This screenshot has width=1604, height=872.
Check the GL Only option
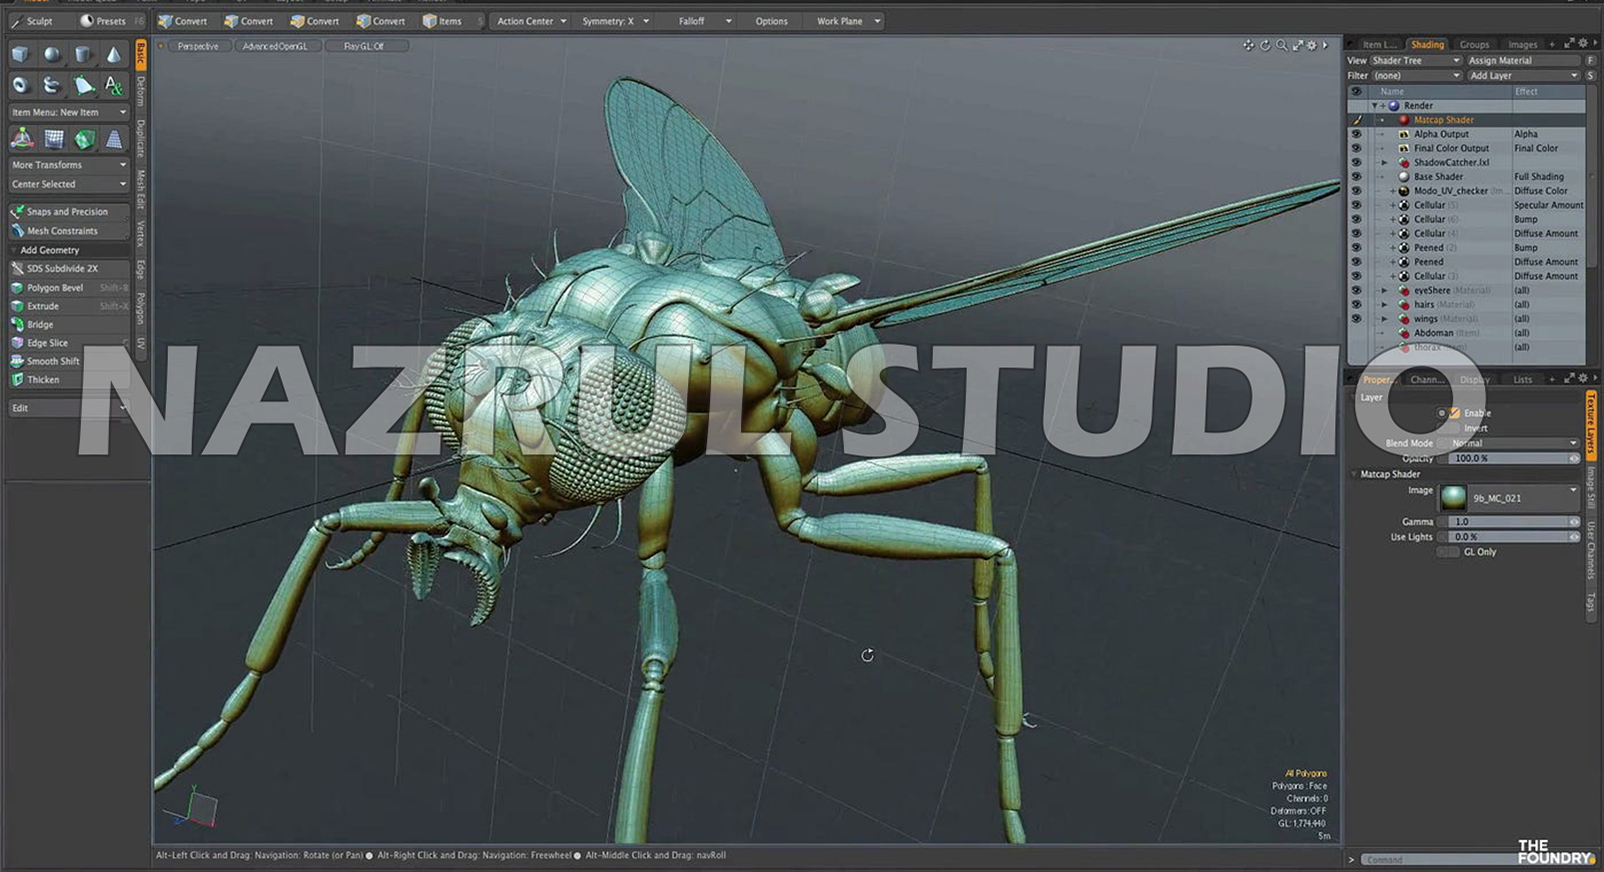click(1448, 552)
